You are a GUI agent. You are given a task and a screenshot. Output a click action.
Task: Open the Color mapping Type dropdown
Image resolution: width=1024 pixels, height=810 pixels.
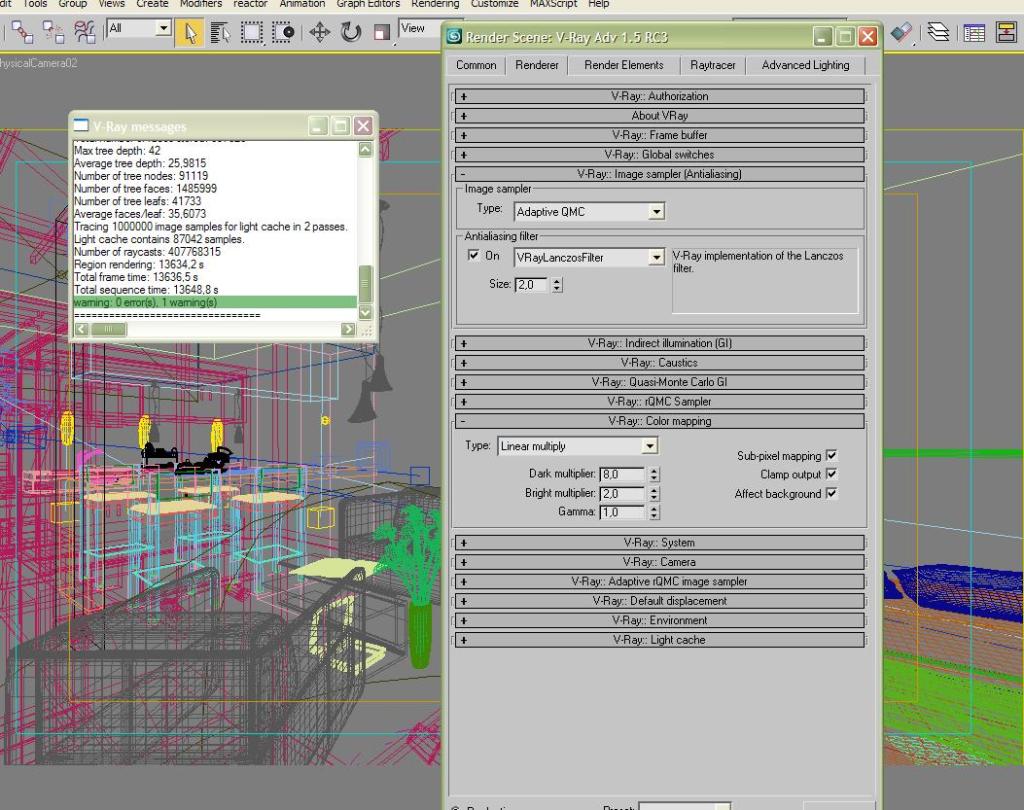tap(649, 446)
